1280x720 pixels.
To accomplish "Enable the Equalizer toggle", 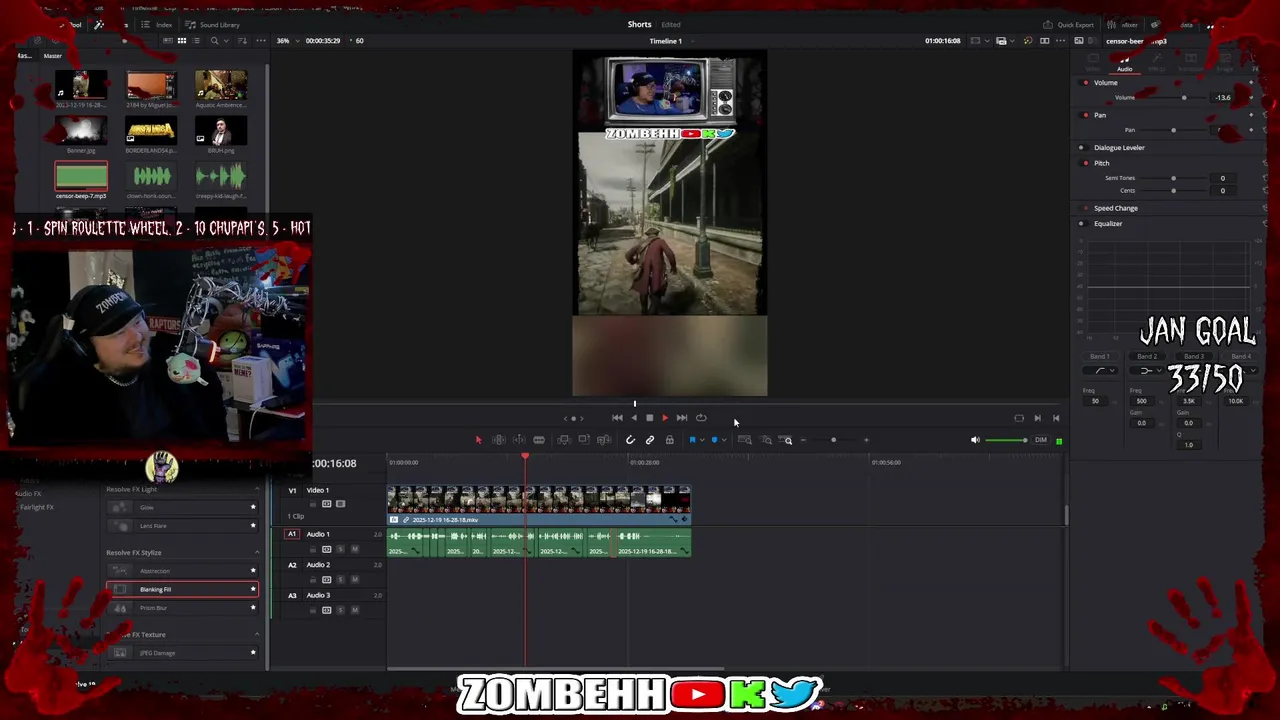I will pyautogui.click(x=1081, y=224).
